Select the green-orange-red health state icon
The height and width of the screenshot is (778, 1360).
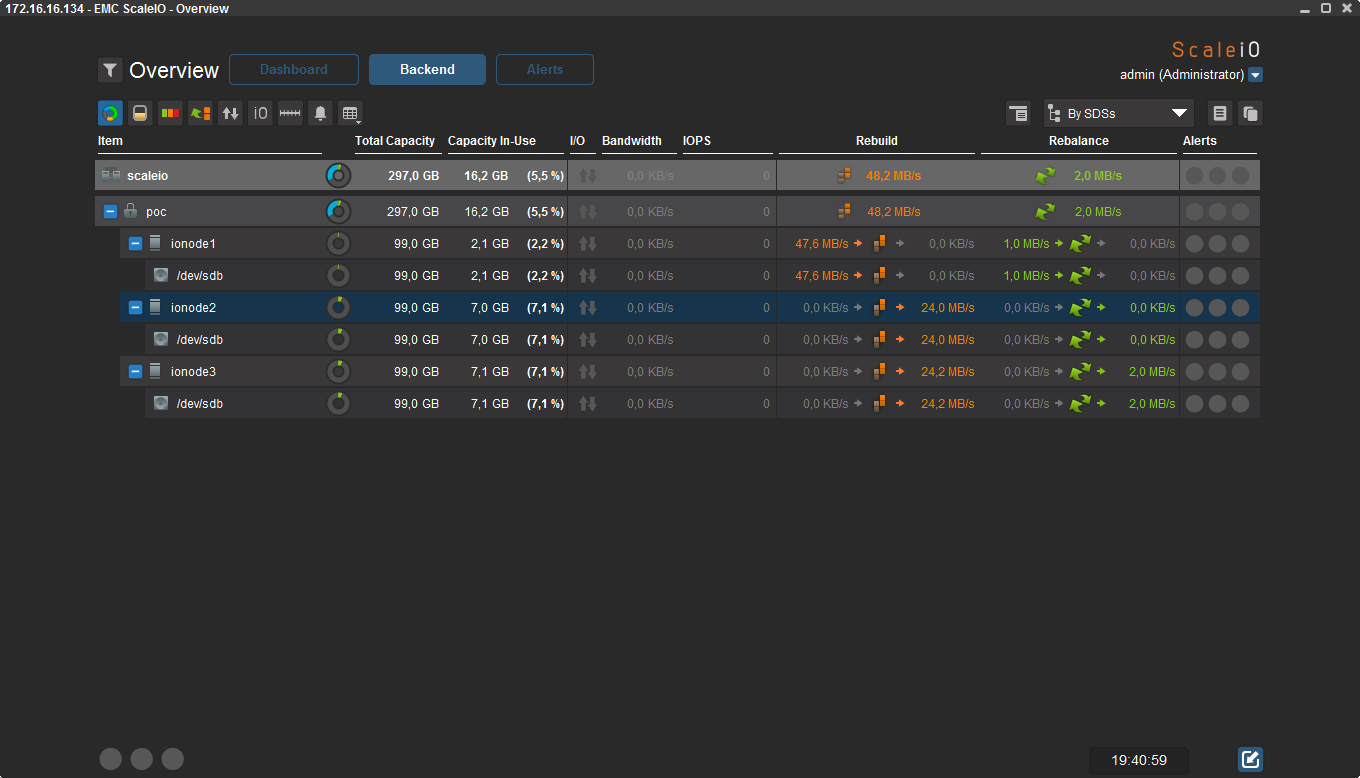(x=170, y=113)
